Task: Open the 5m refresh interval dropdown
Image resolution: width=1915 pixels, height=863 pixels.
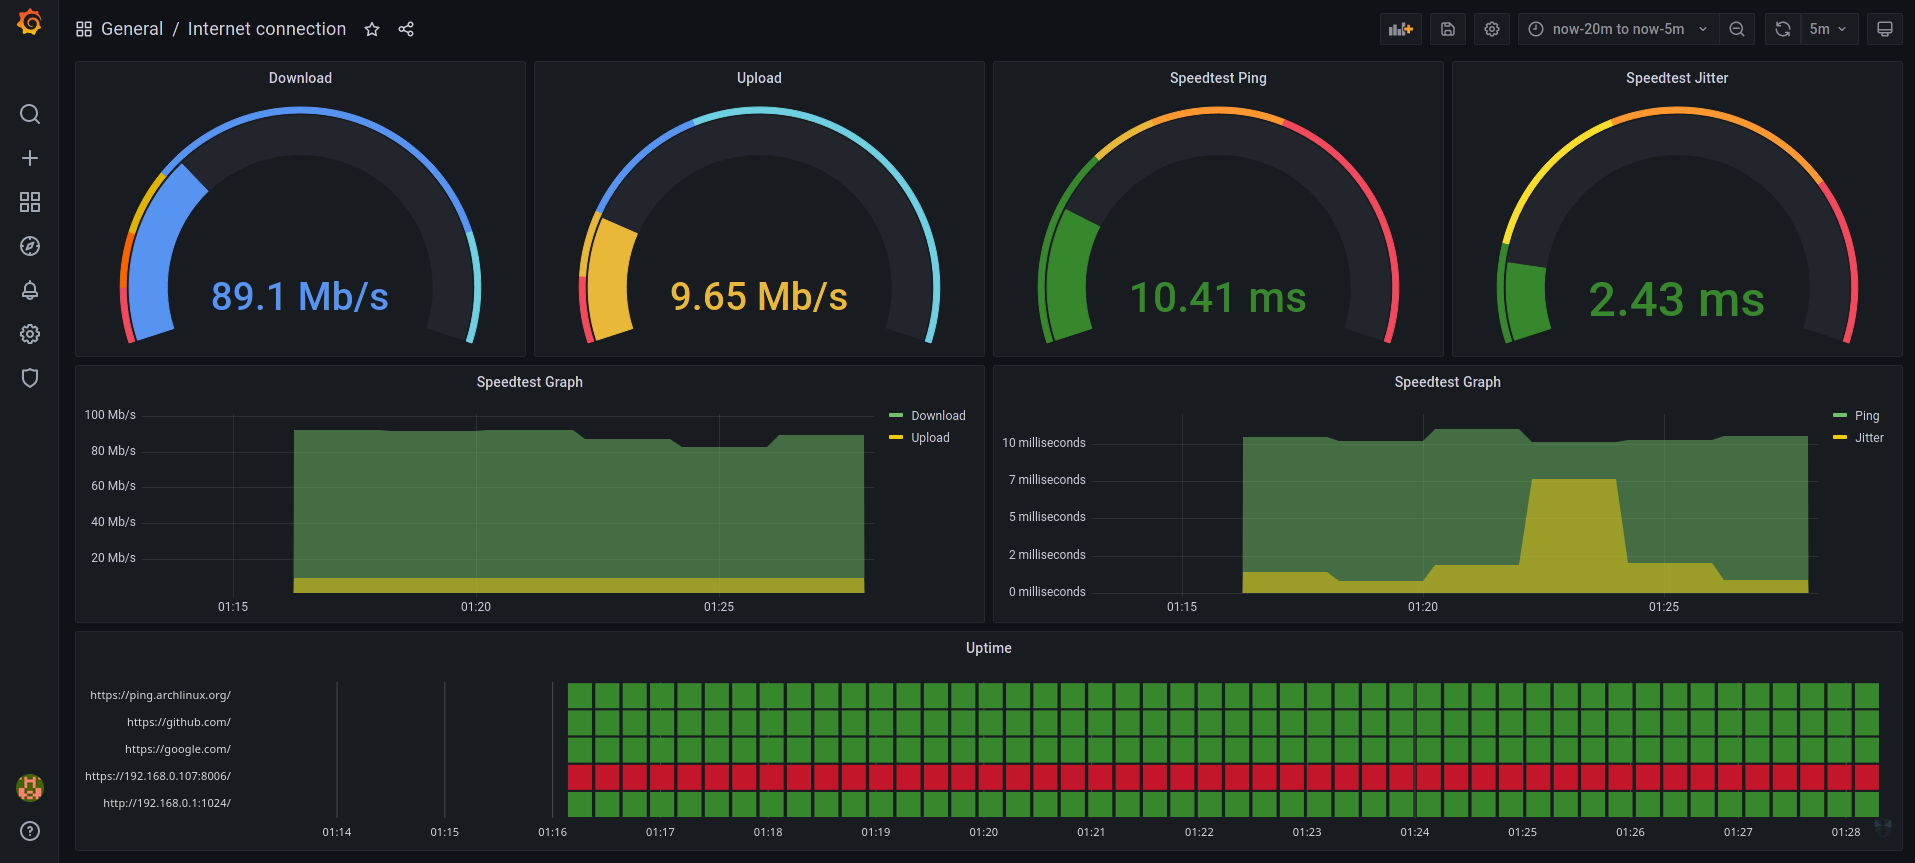Action: pos(1829,29)
